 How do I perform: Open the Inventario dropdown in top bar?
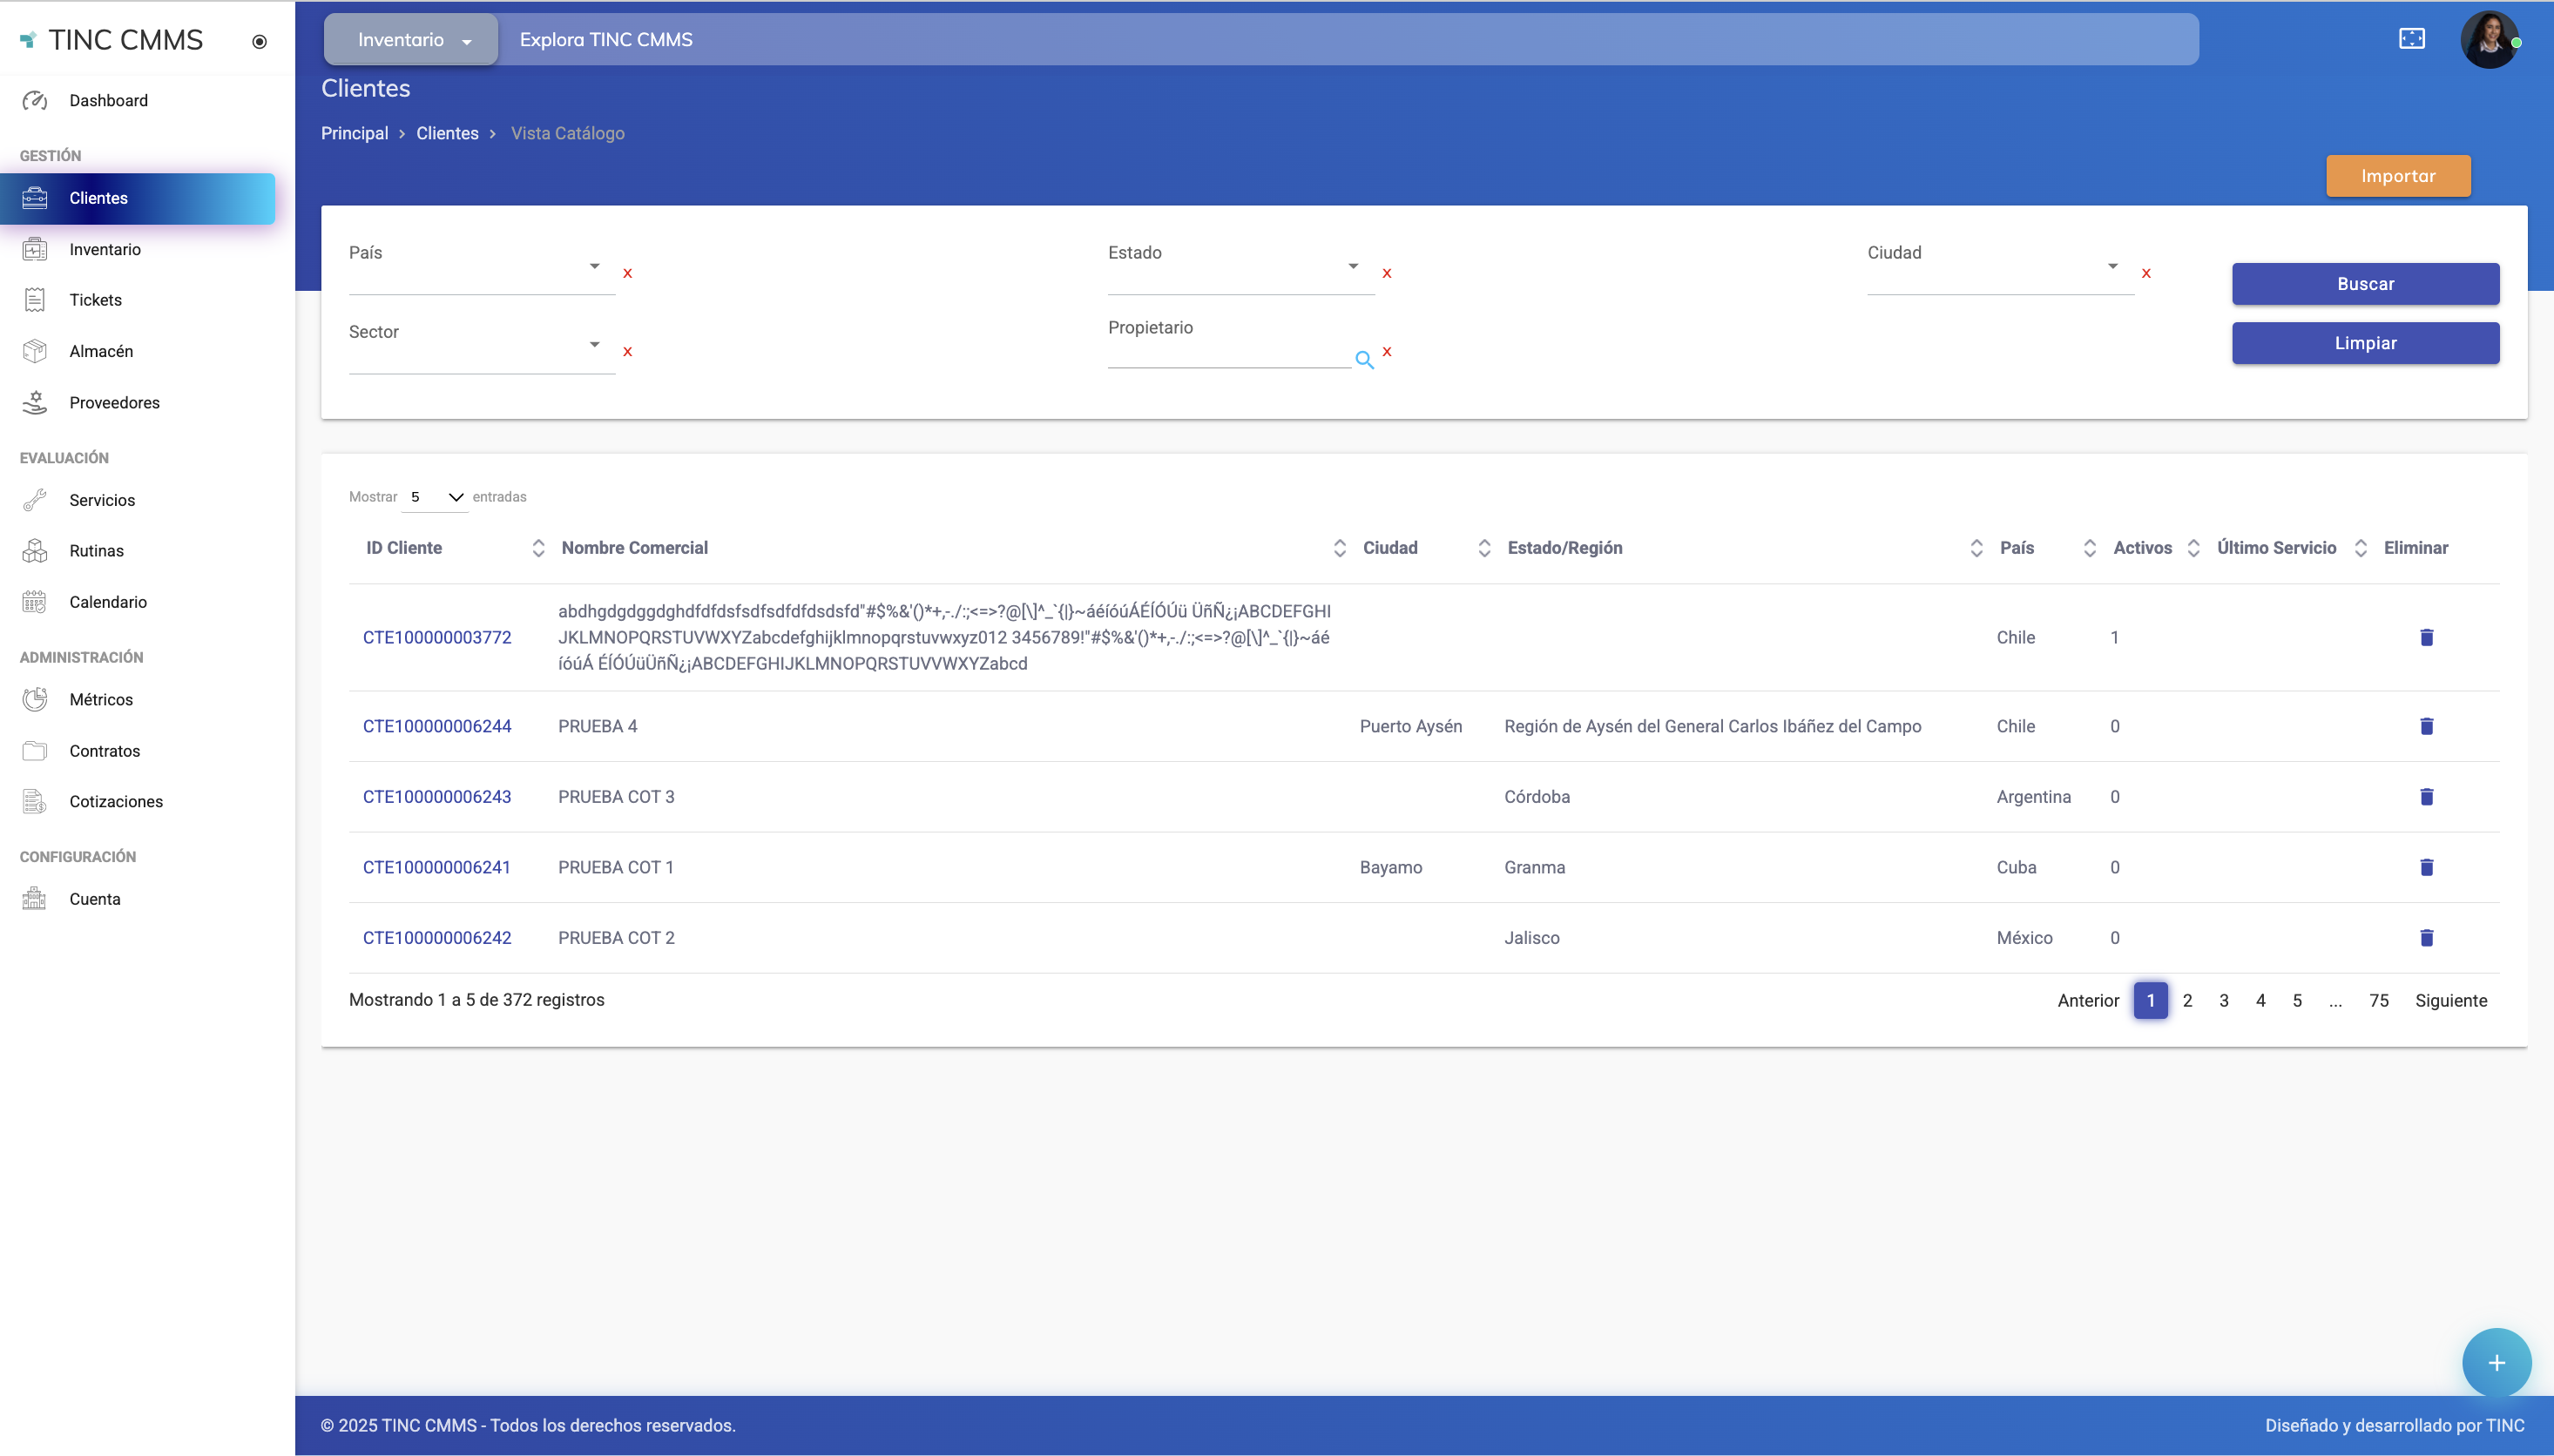[411, 40]
